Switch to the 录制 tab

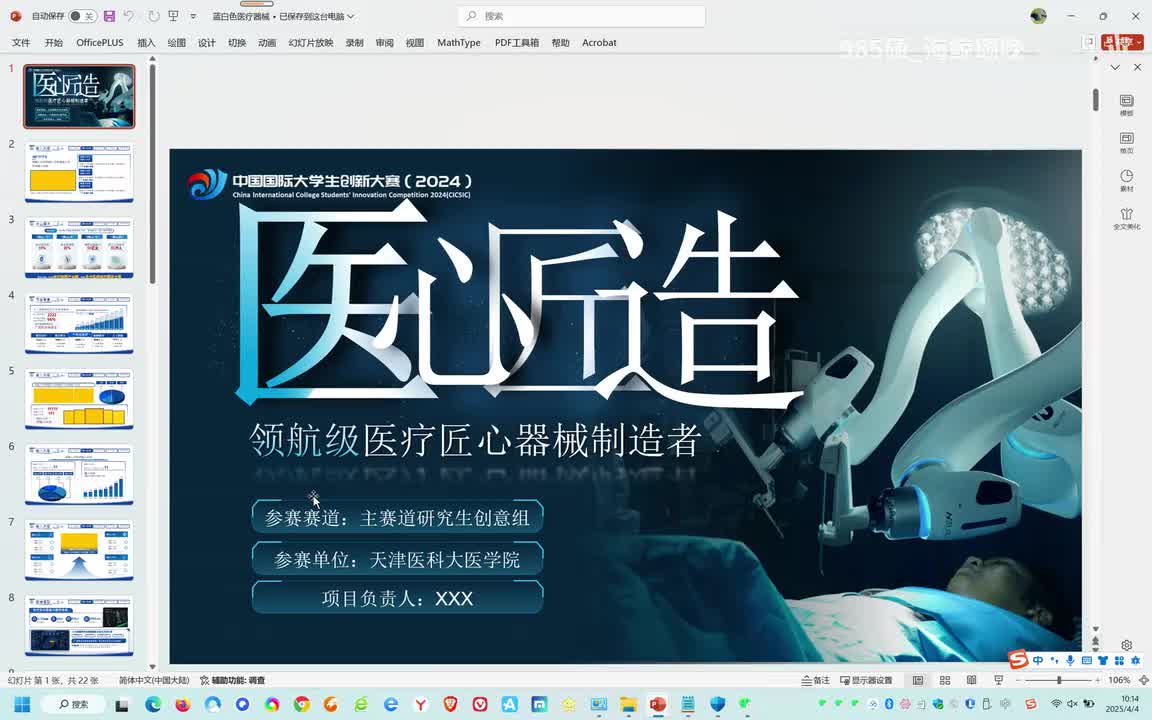[x=354, y=43]
